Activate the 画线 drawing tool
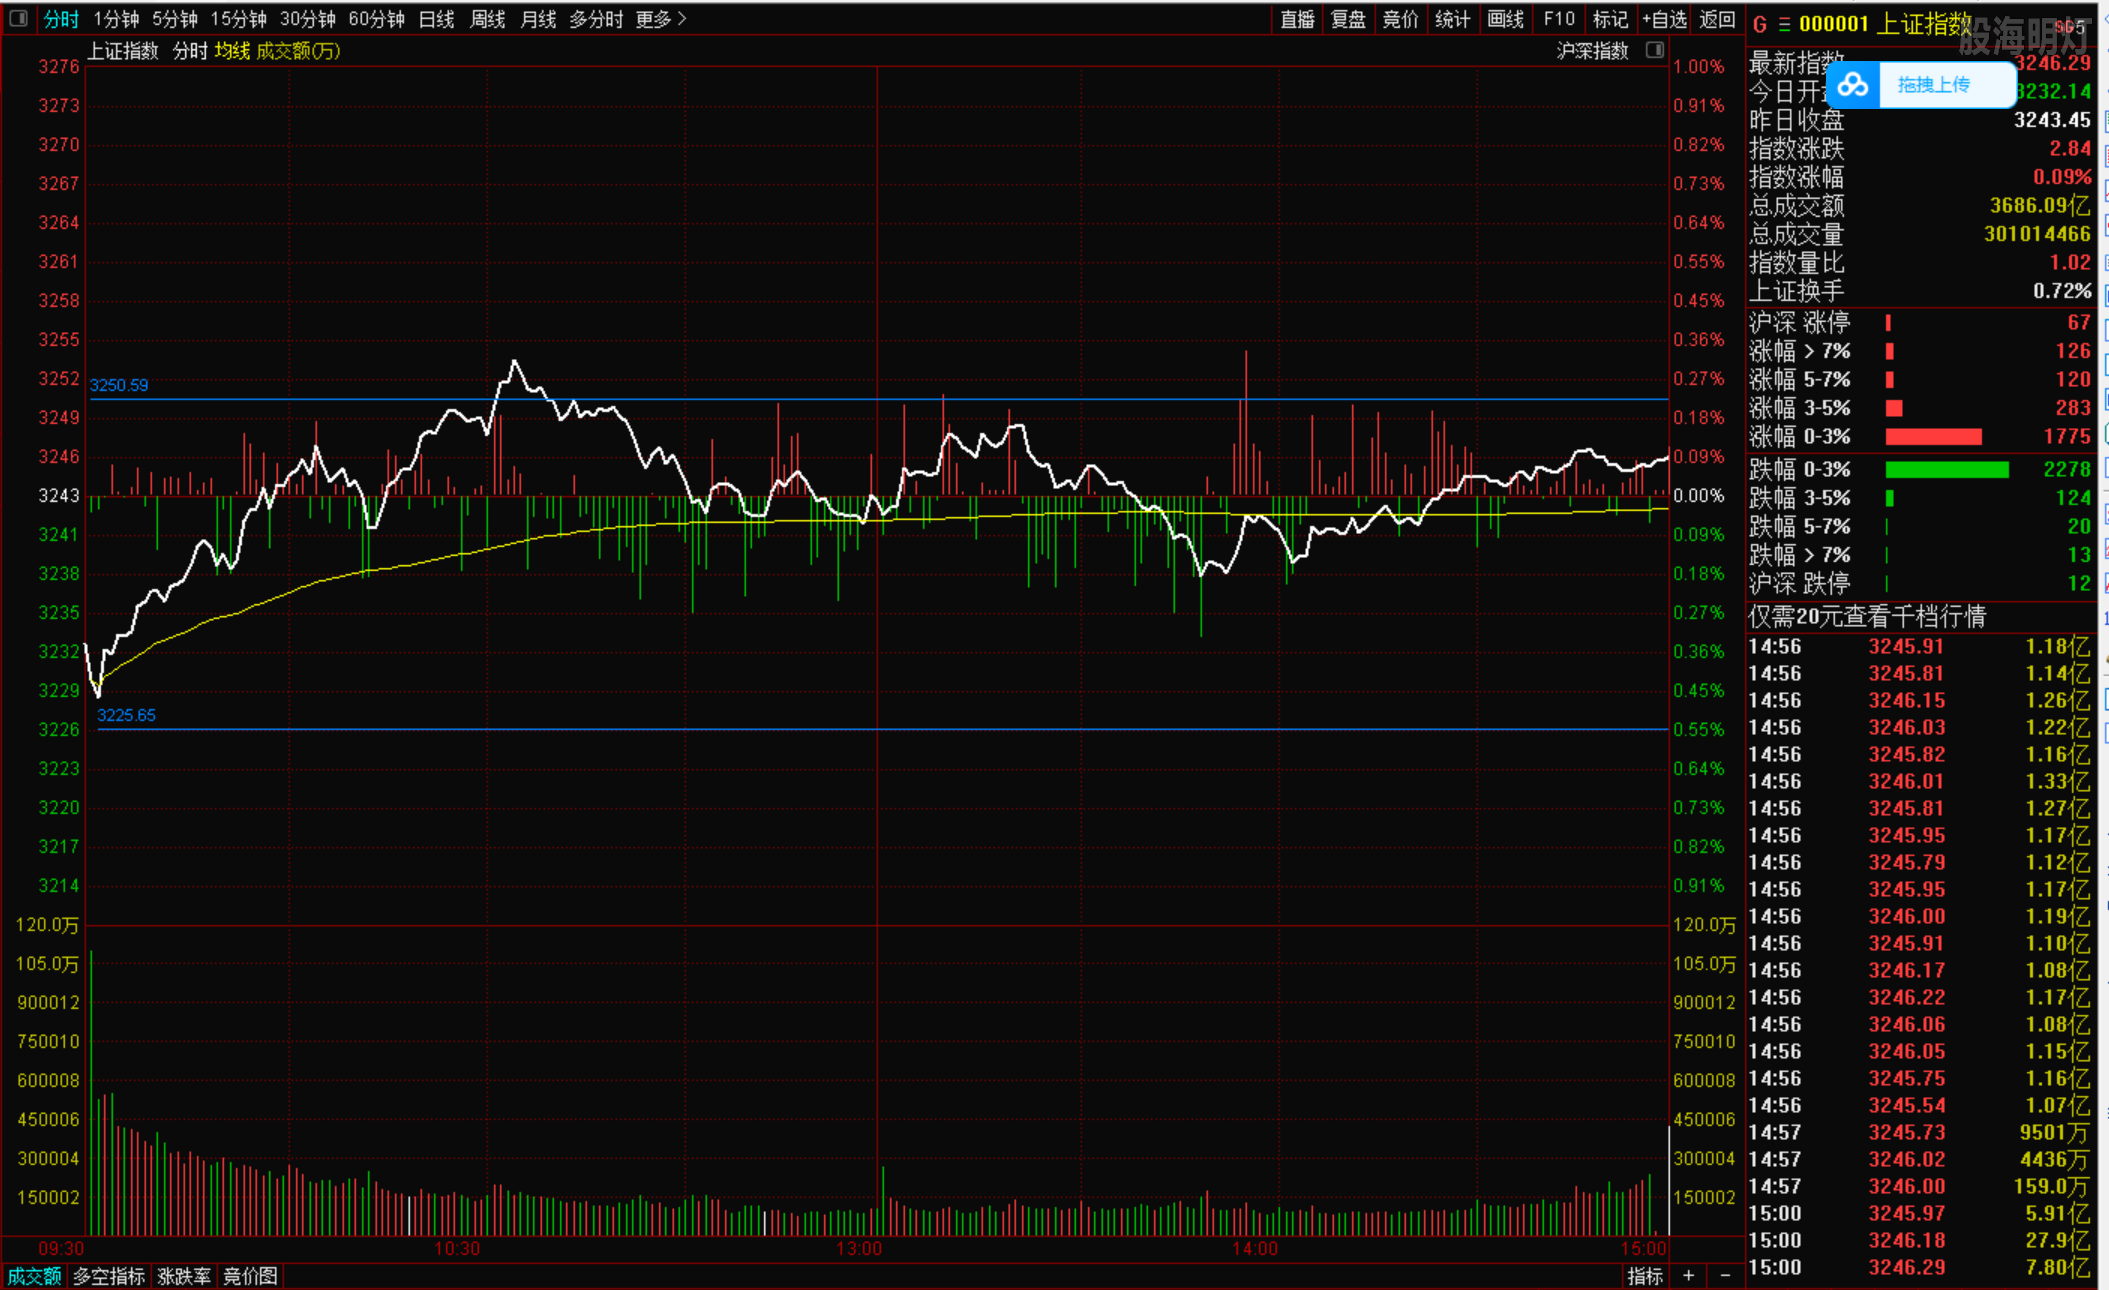2109x1290 pixels. [1505, 19]
